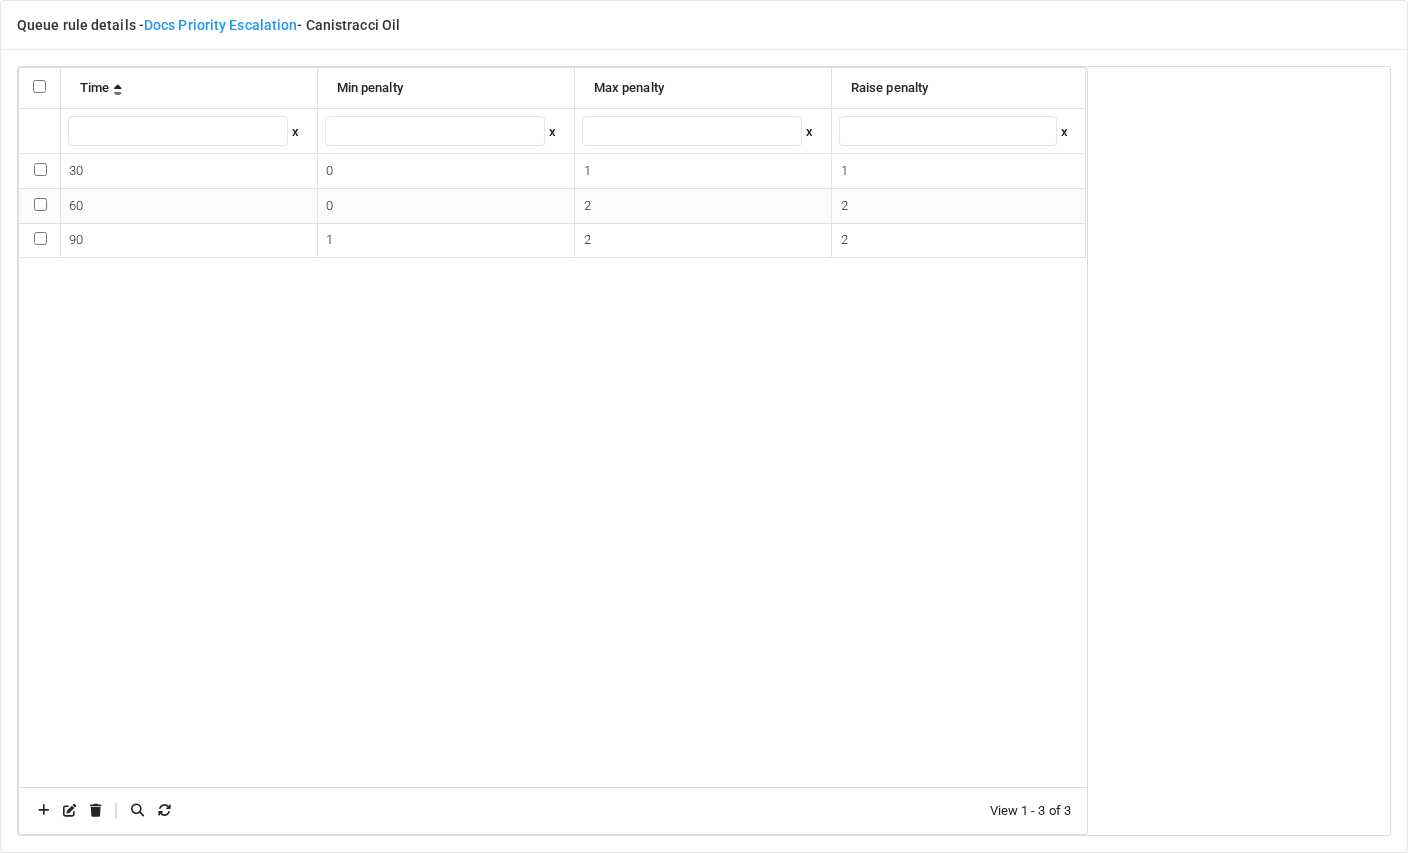Screen dimensions: 1408x853
Task: Click Max penalty cell in 30 row
Action: coord(703,171)
